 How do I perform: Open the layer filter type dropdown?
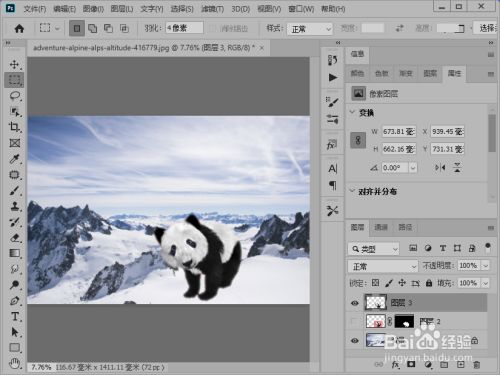(373, 249)
